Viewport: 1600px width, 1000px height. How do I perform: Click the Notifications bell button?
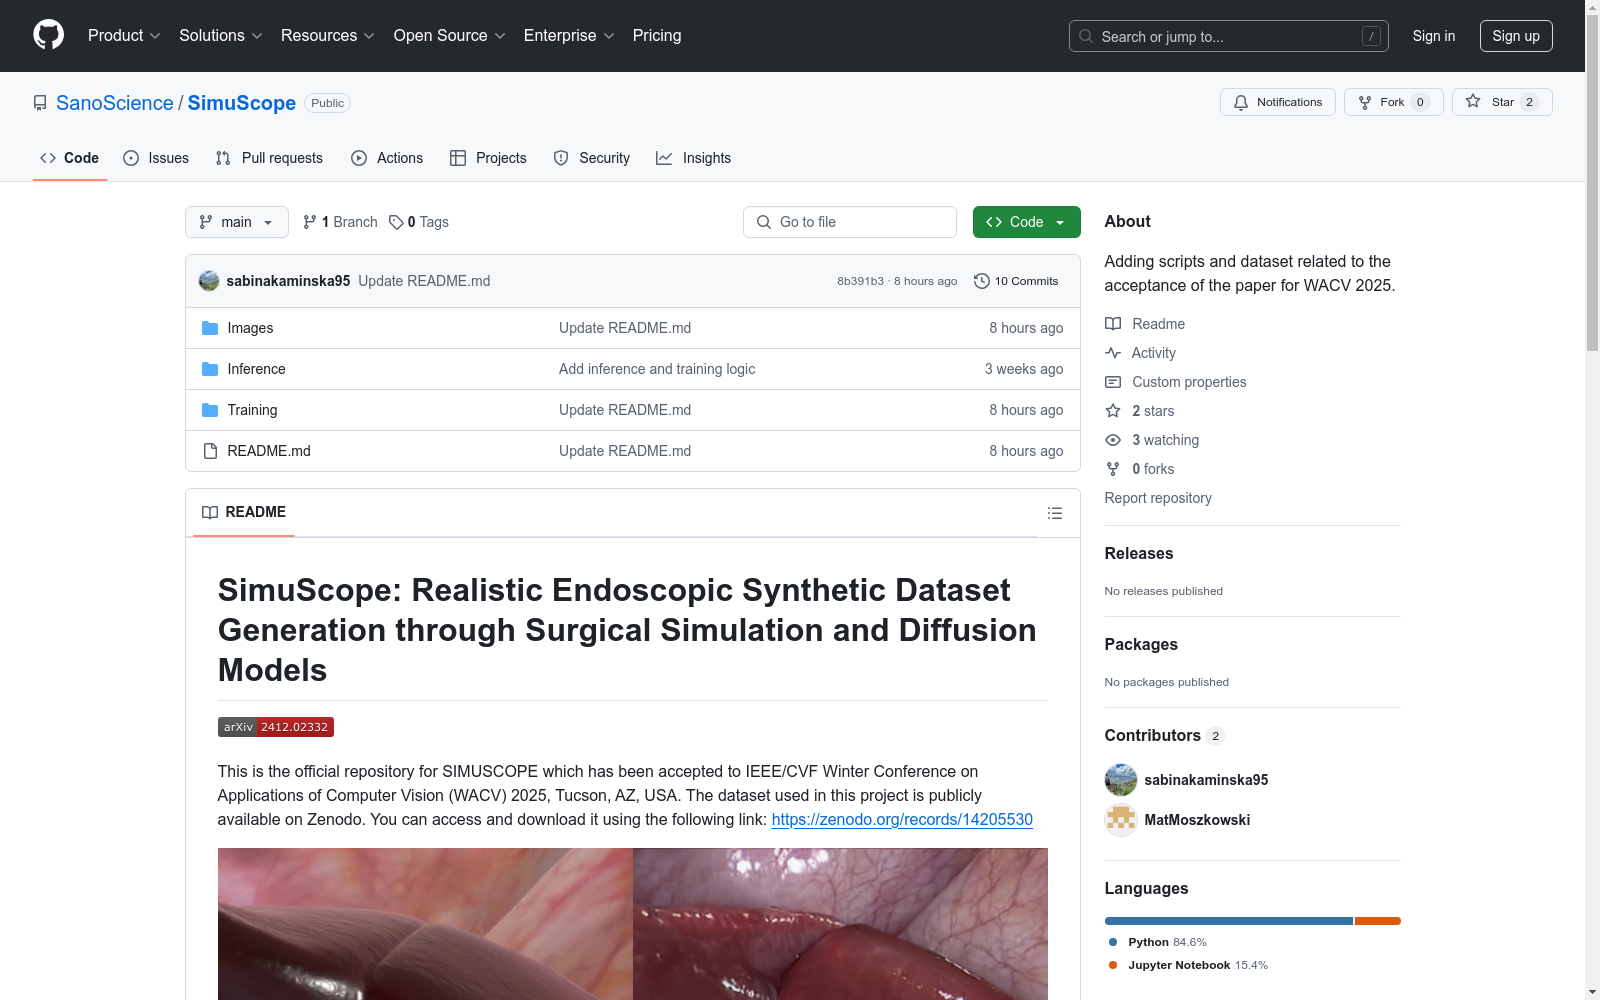1277,102
